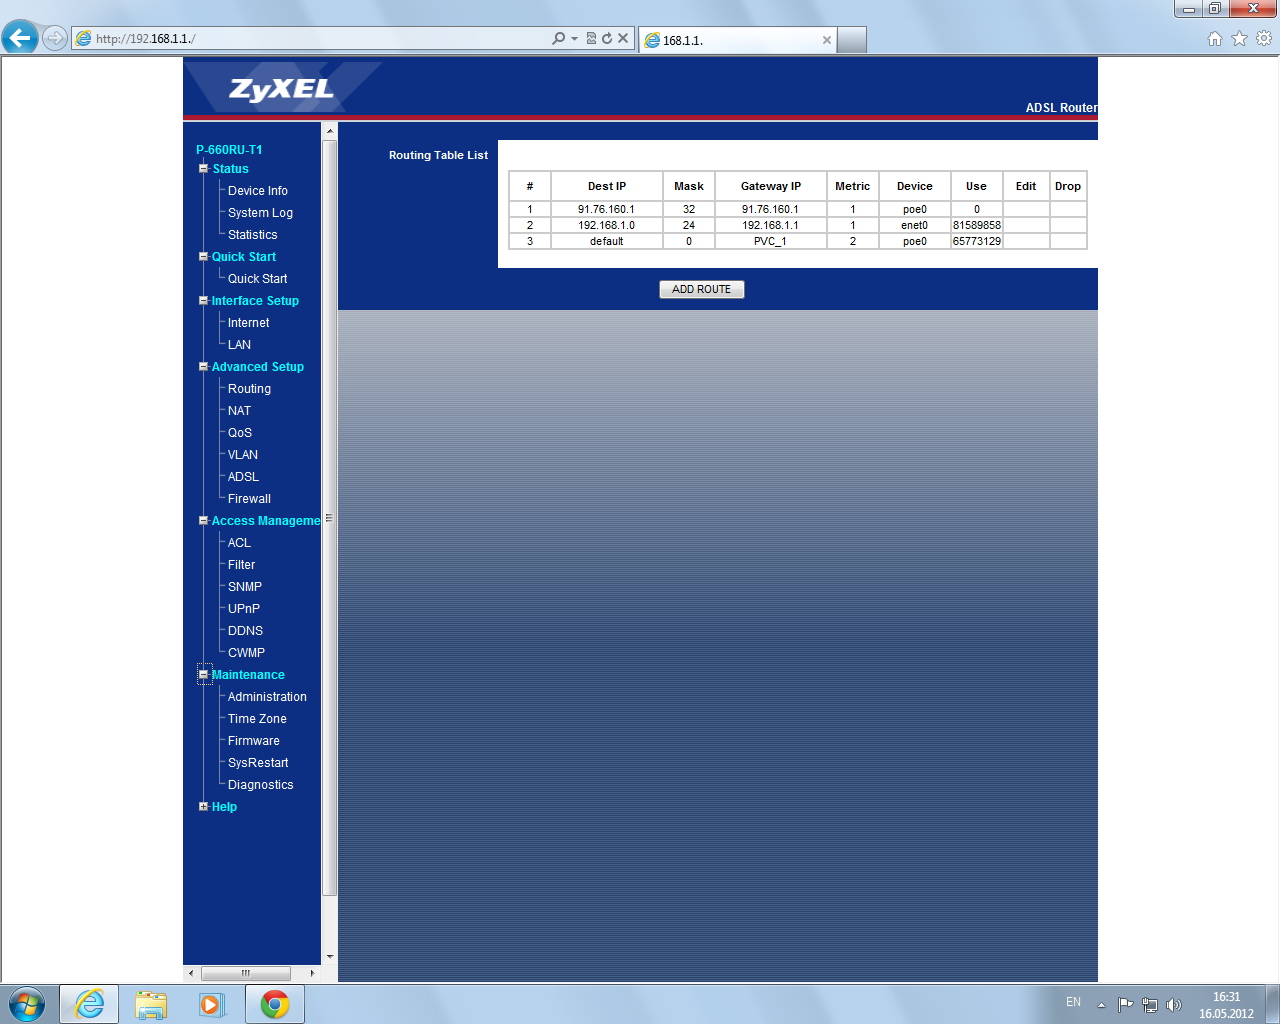This screenshot has height=1024, width=1280.
Task: Open Internet interface settings
Action: [x=249, y=323]
